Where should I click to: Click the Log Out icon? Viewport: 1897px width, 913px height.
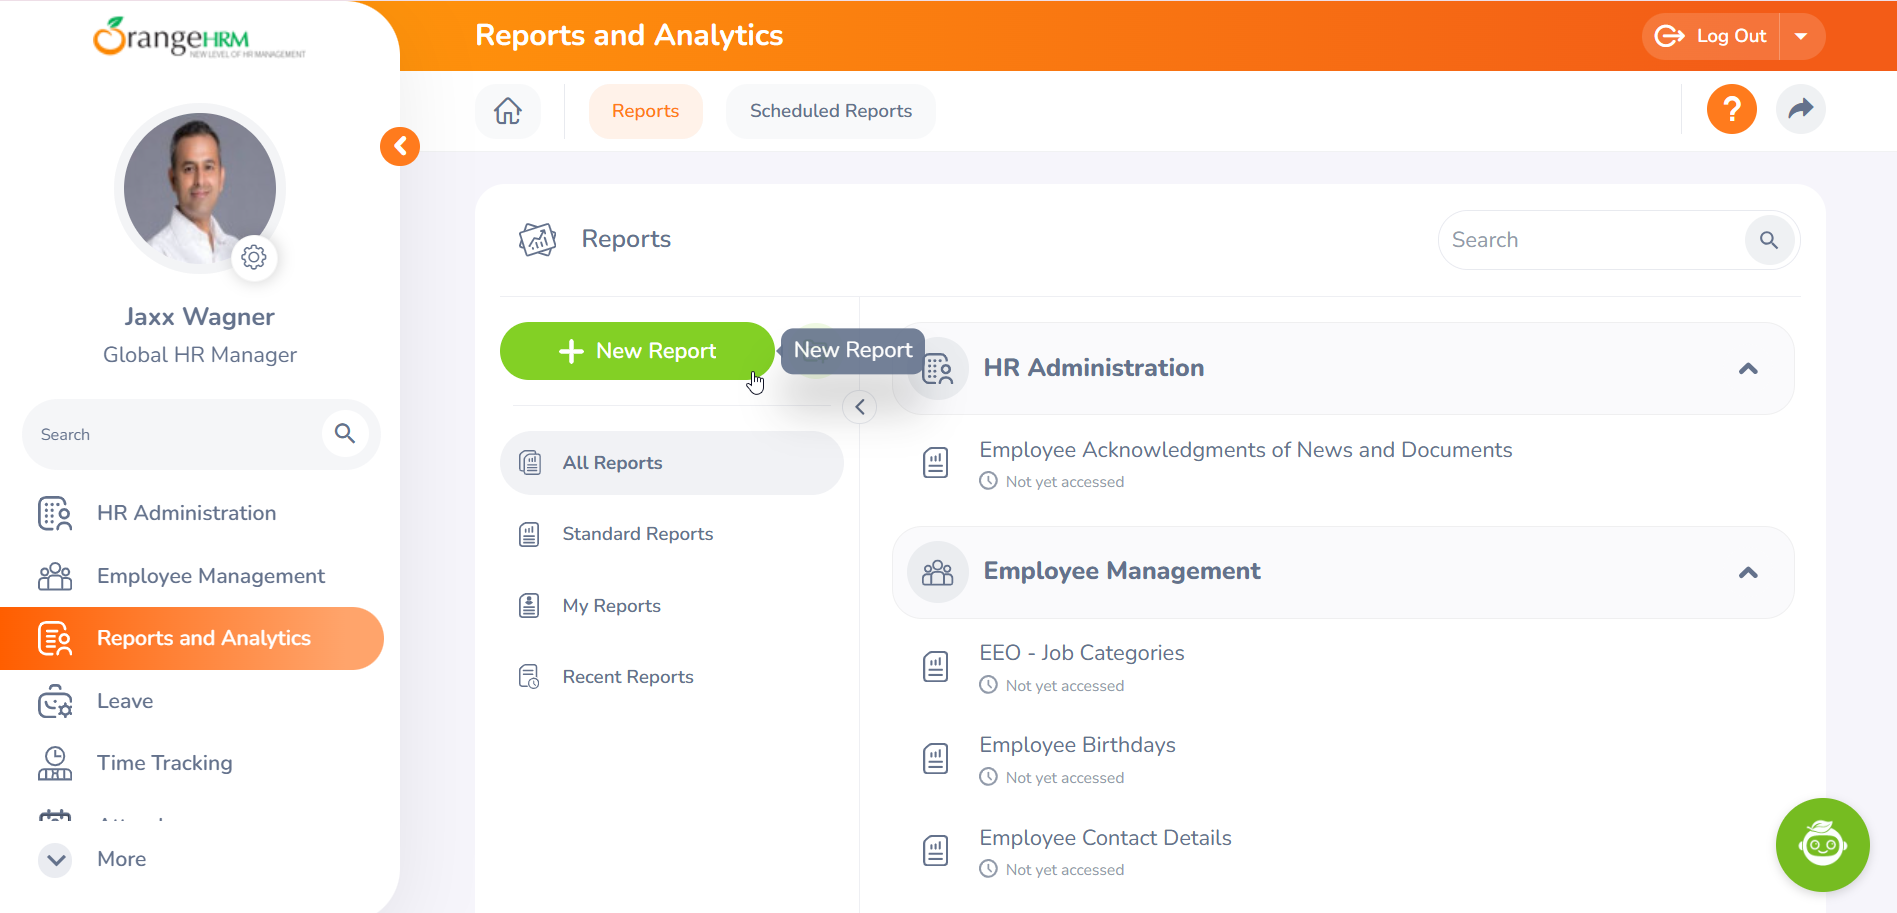tap(1669, 36)
